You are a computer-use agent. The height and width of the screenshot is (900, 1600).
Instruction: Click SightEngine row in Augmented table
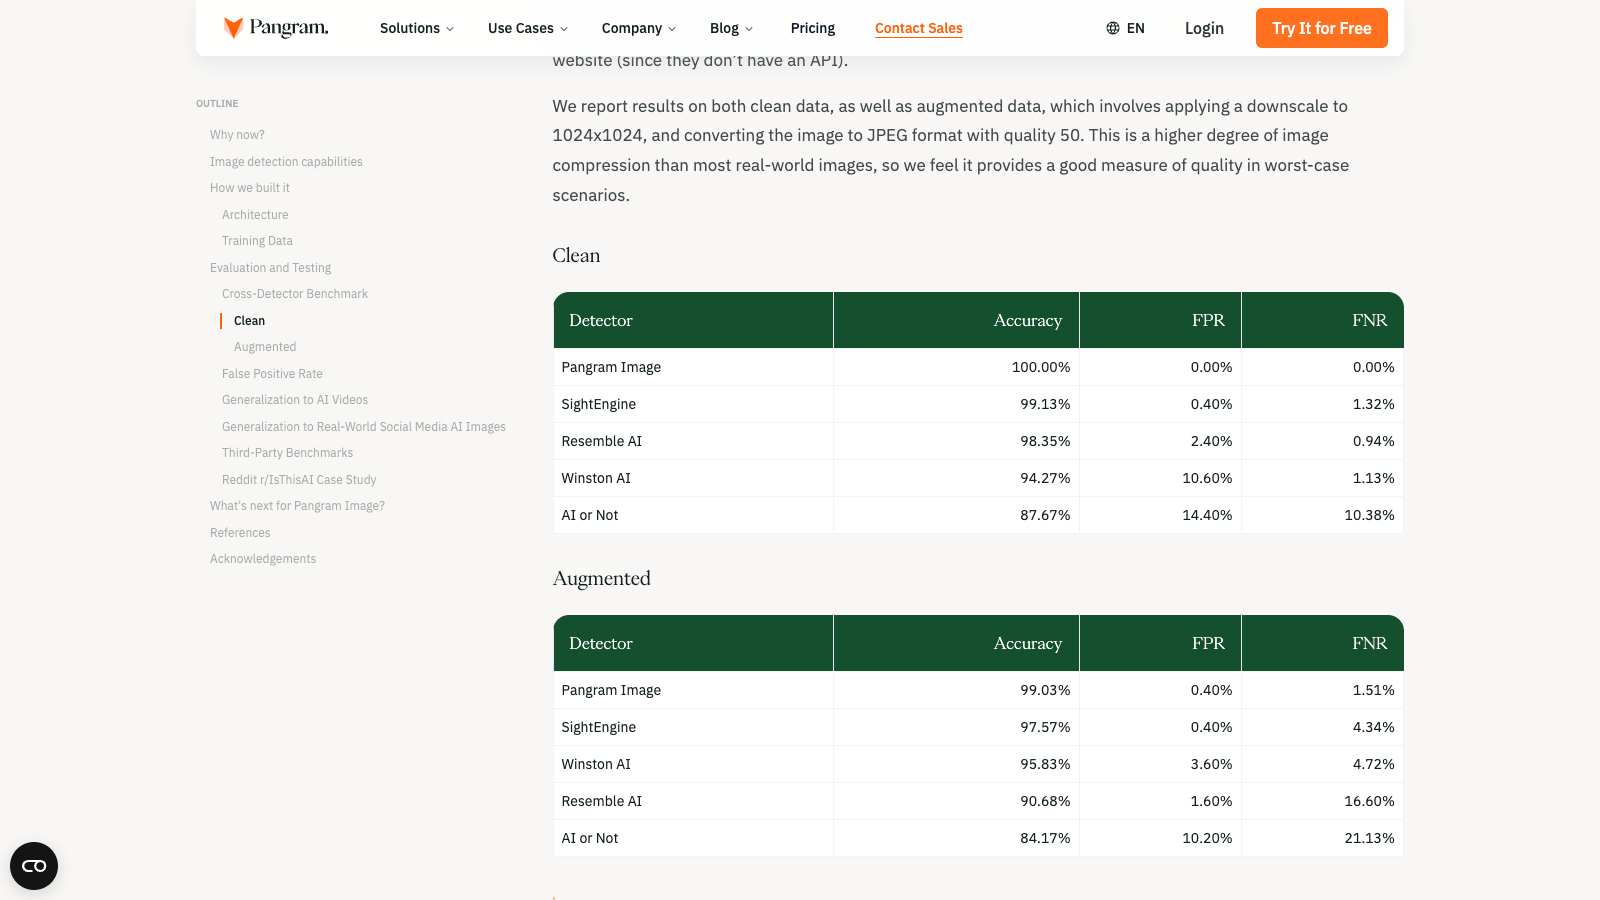coord(978,727)
